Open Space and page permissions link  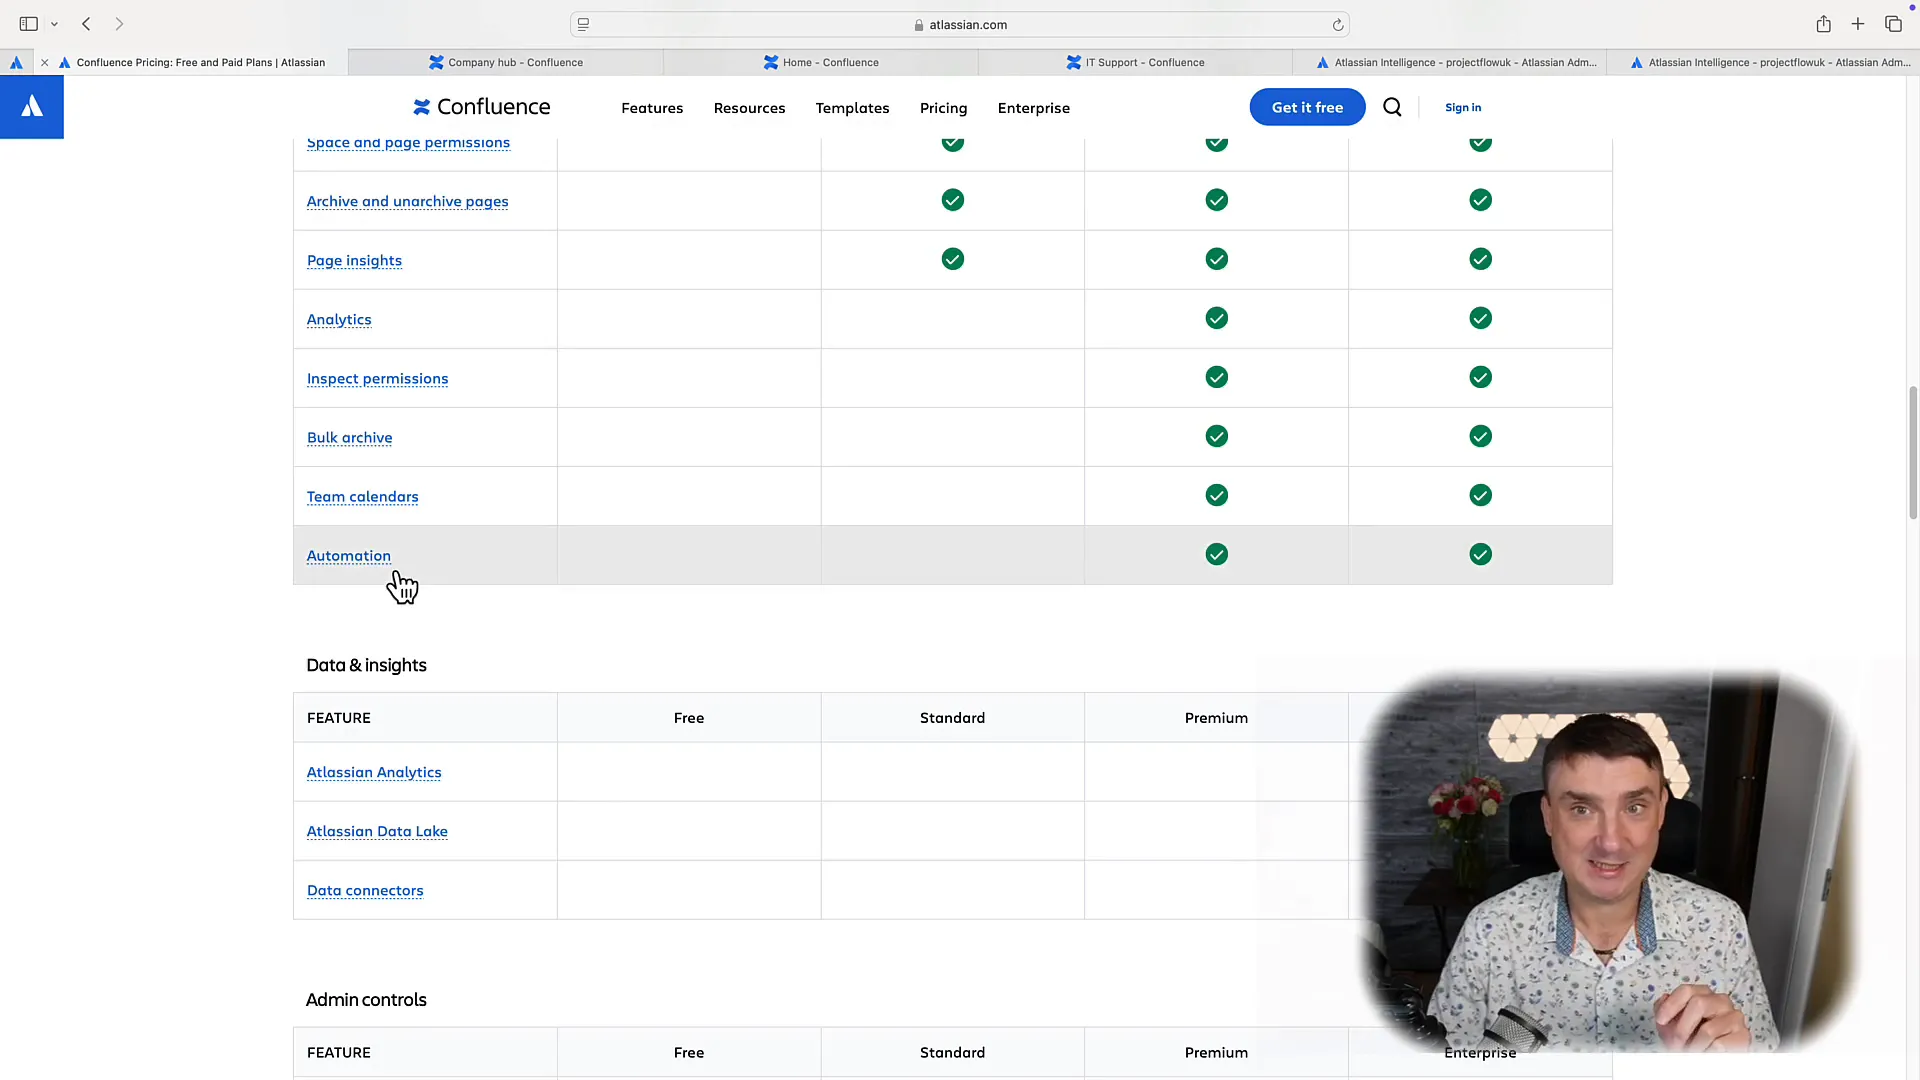[x=408, y=143]
